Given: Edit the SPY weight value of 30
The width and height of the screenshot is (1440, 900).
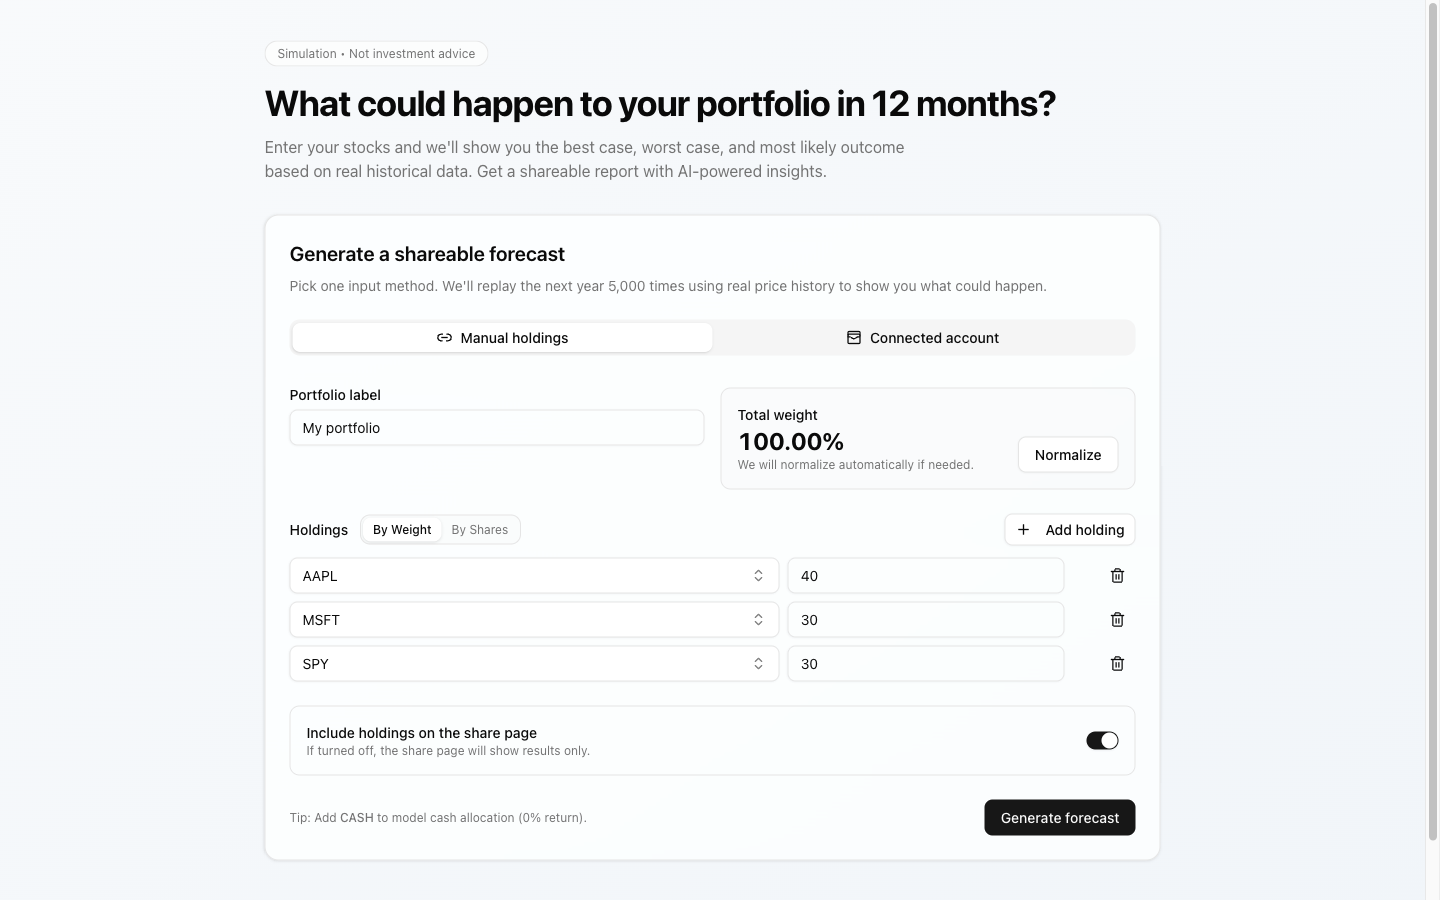Looking at the screenshot, I should tap(925, 663).
